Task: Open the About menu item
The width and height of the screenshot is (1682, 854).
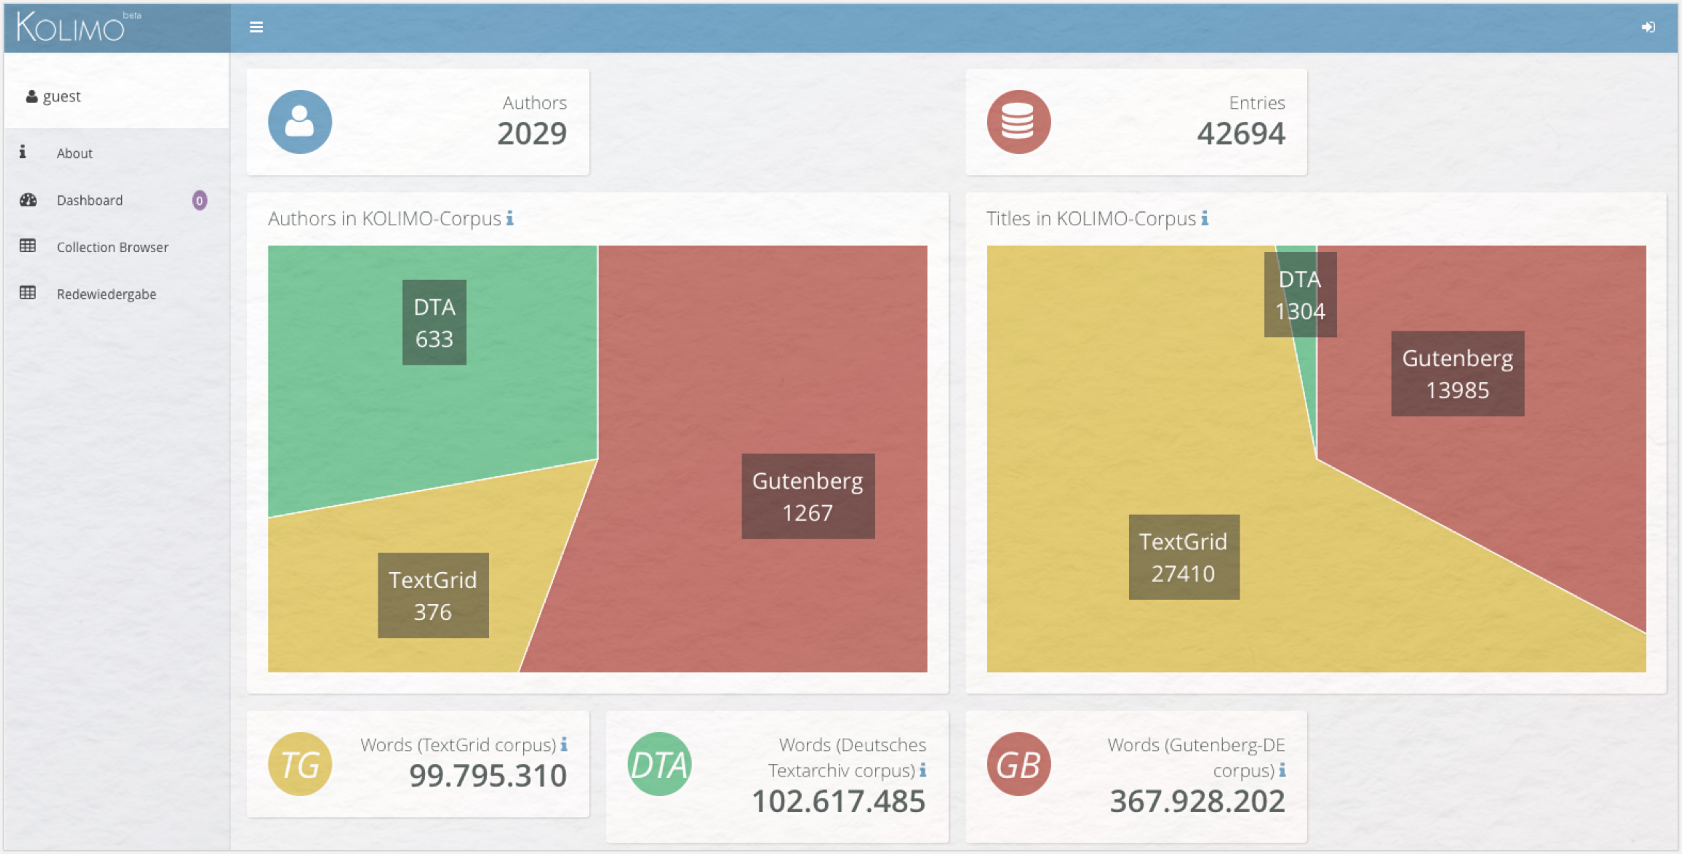Action: tap(75, 153)
